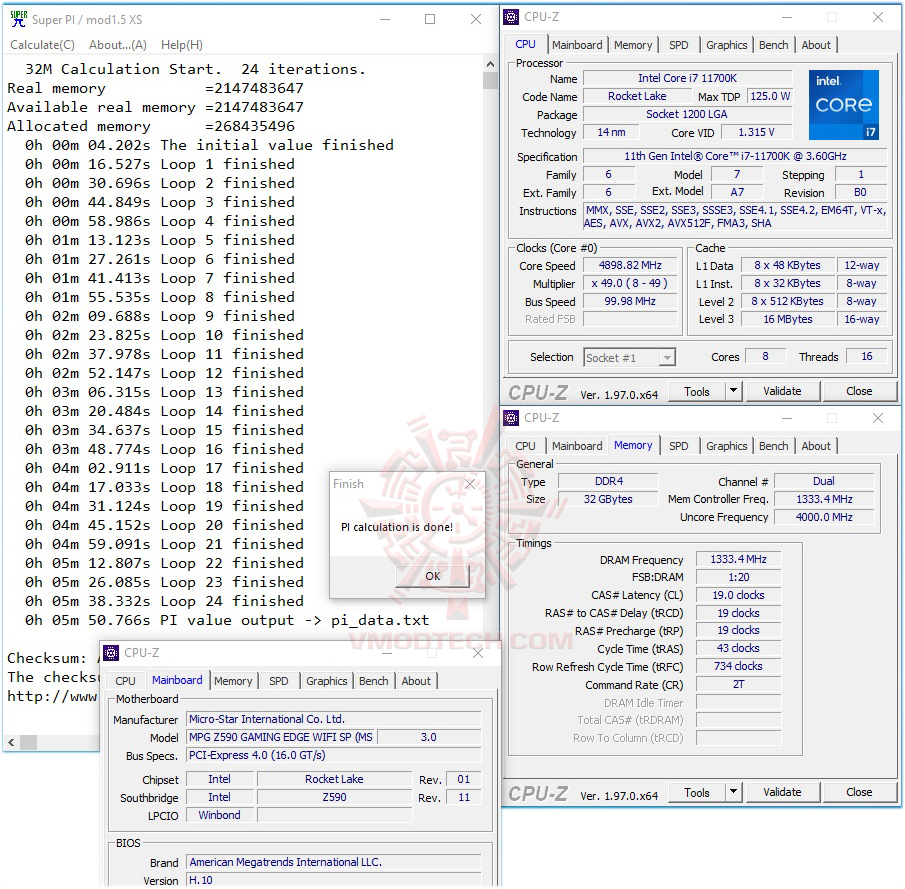Open Graphics tab in top CPU-Z window
905x889 pixels.
(x=726, y=45)
